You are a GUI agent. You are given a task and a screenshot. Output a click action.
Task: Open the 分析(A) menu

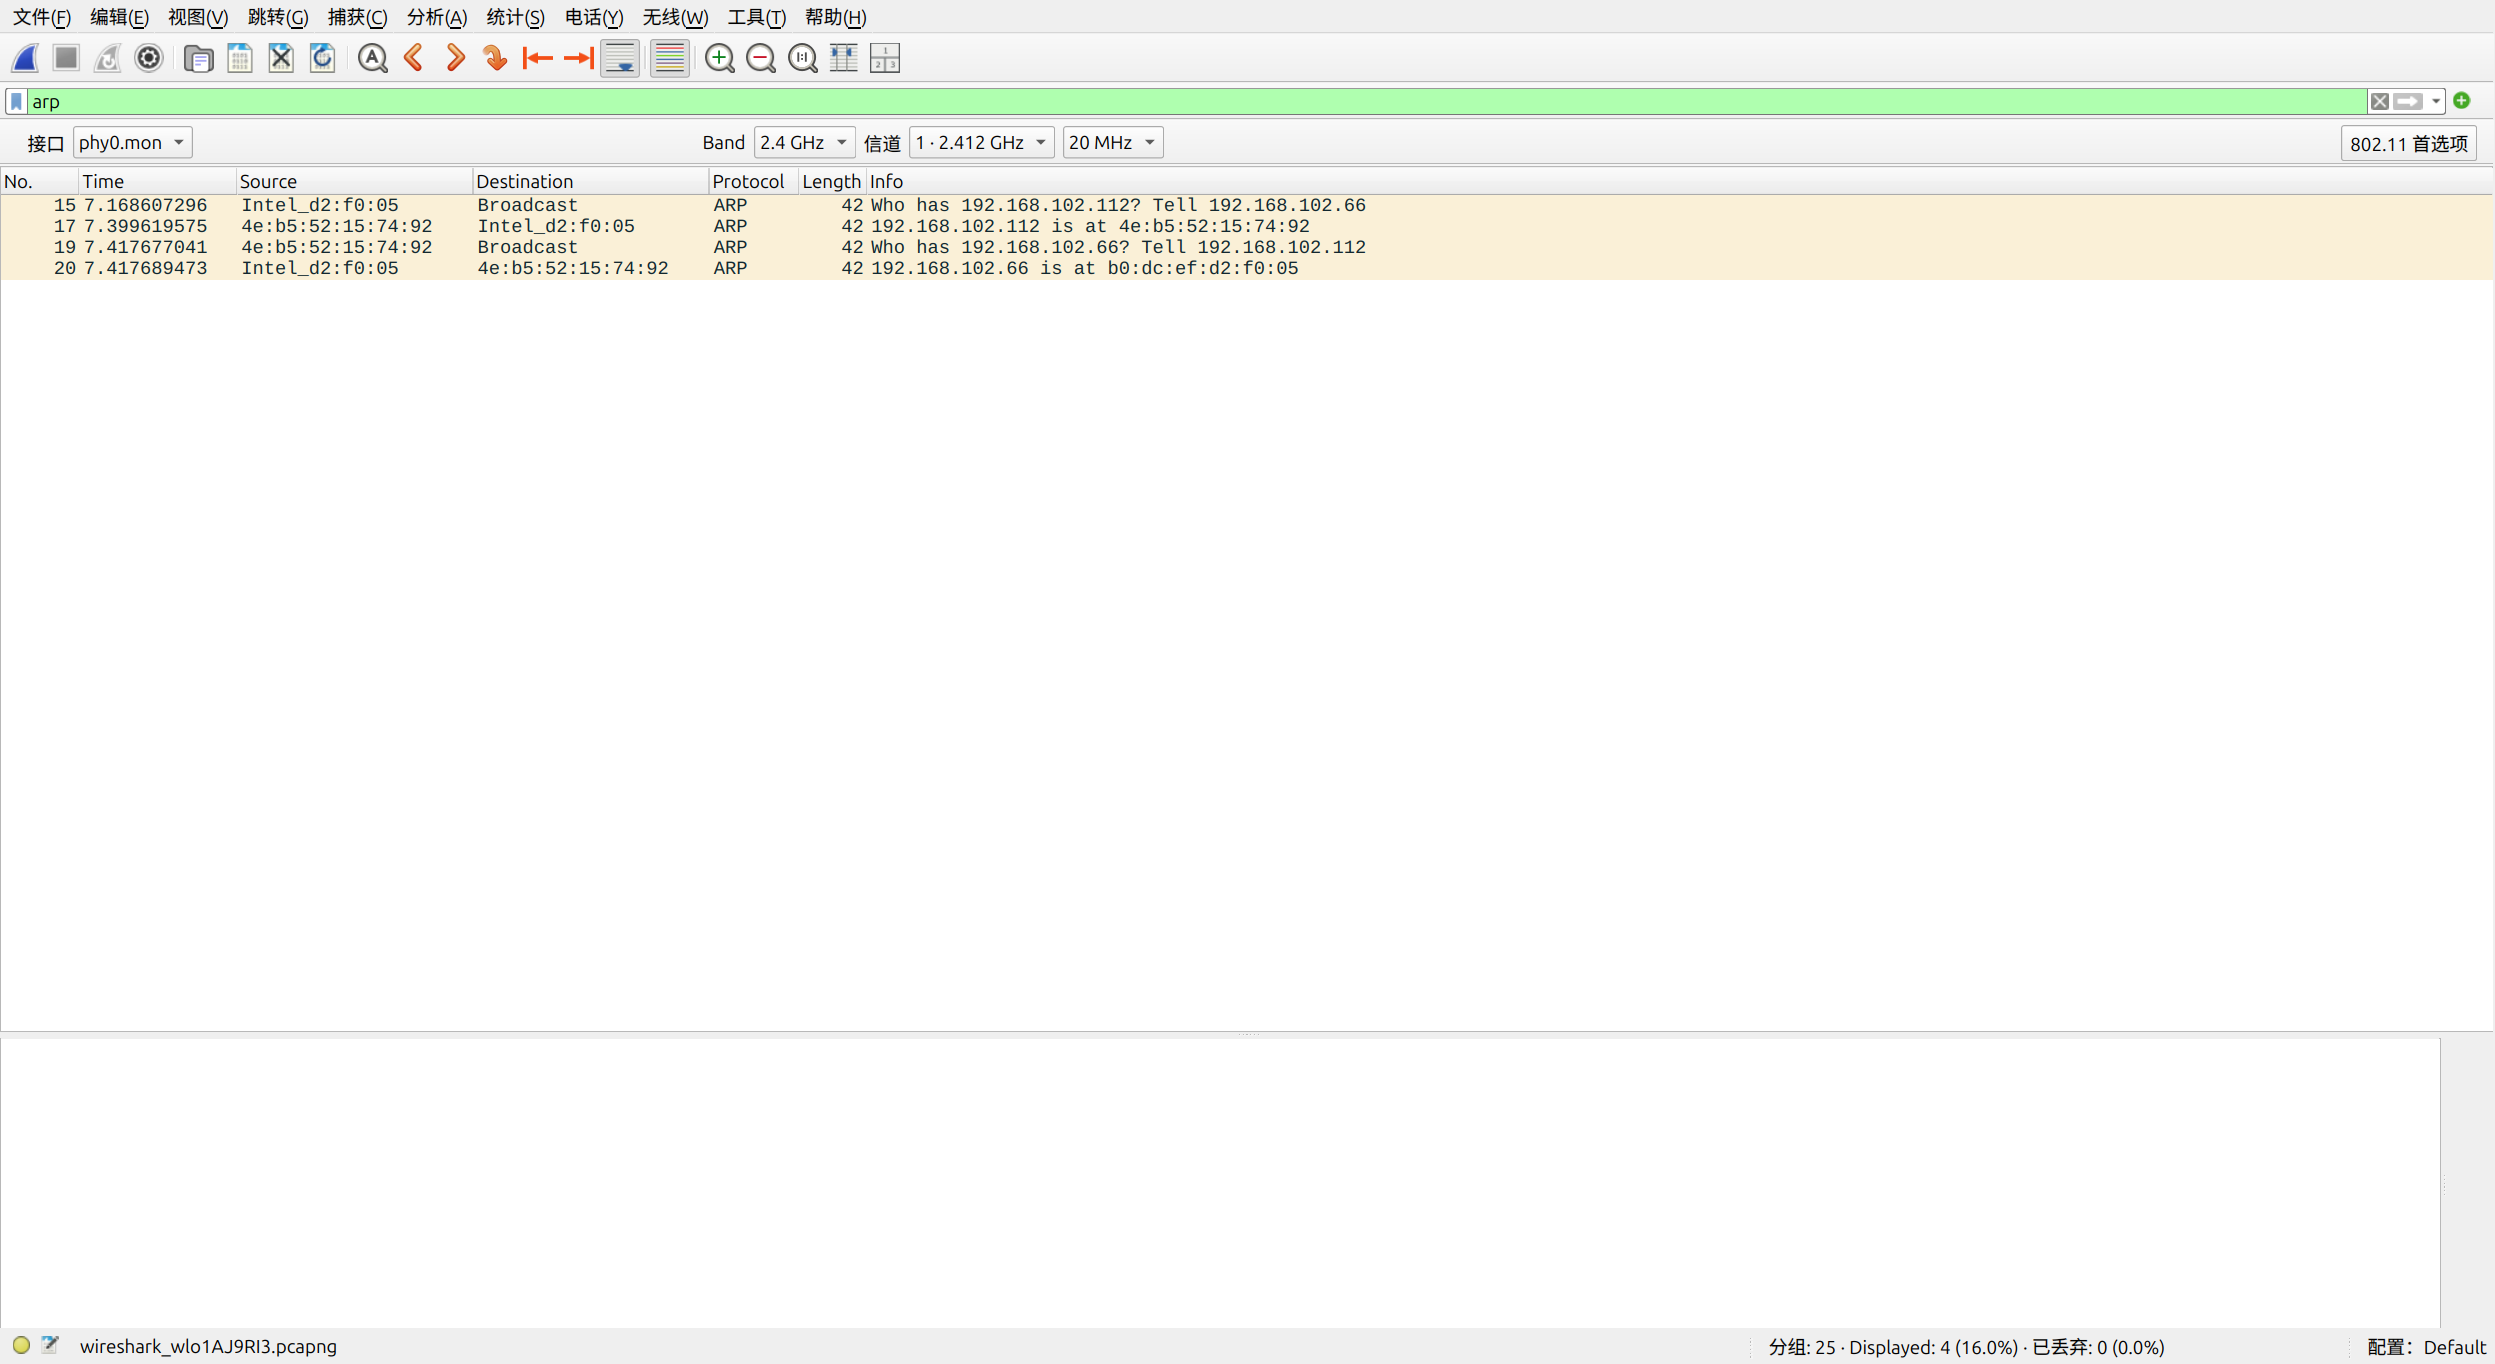437,17
